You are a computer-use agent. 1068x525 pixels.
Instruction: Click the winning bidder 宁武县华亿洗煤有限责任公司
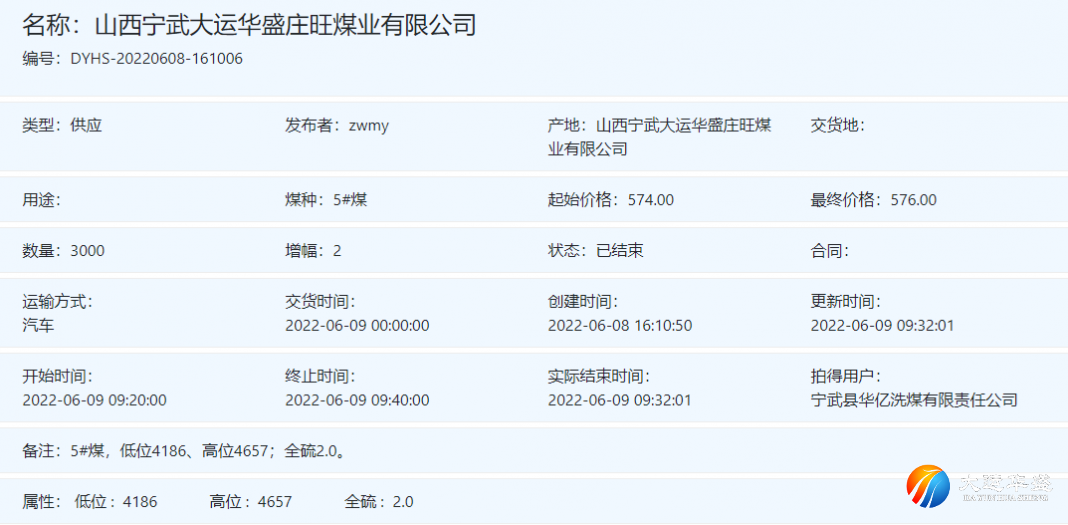coord(914,400)
